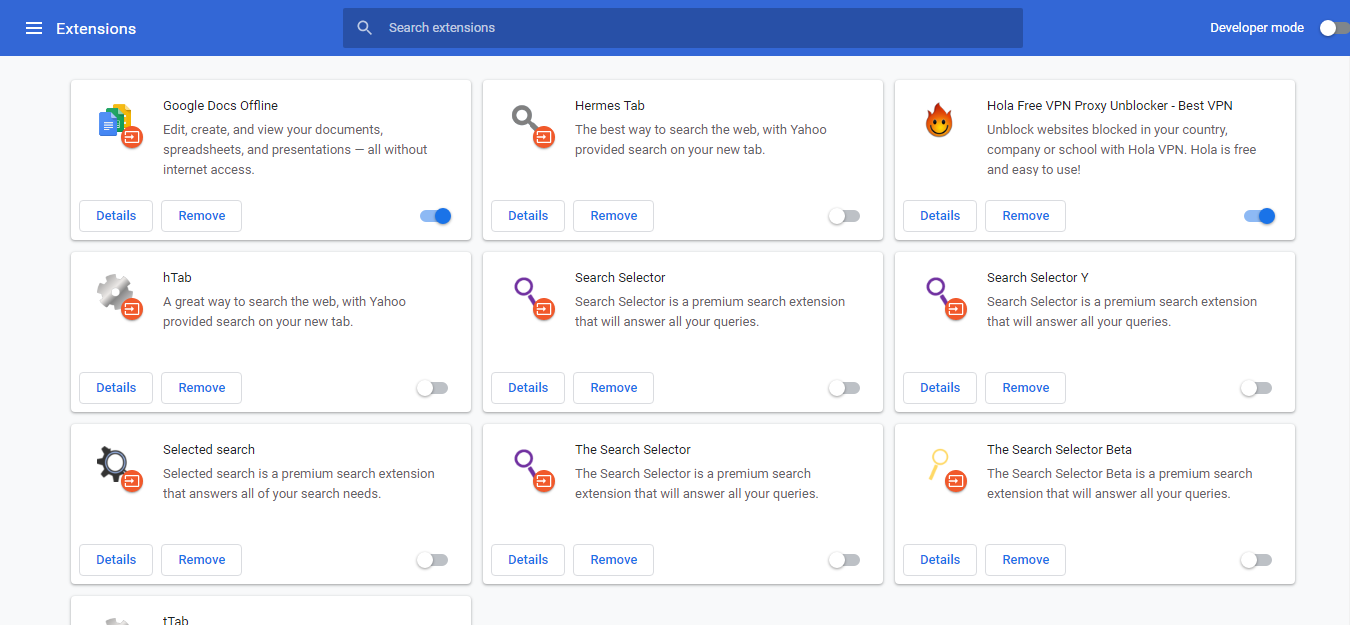Open details for The Search Selector Beta
The width and height of the screenshot is (1350, 625).
pyautogui.click(x=939, y=559)
